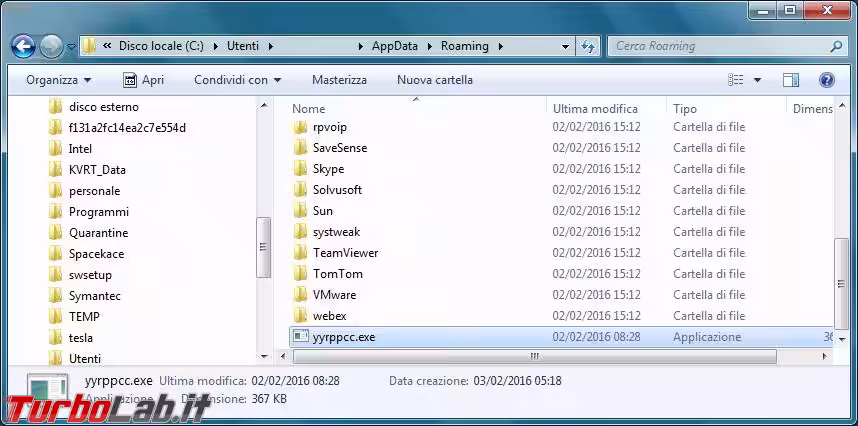Click the Masterizza toolbar item
858x426 pixels.
point(339,80)
